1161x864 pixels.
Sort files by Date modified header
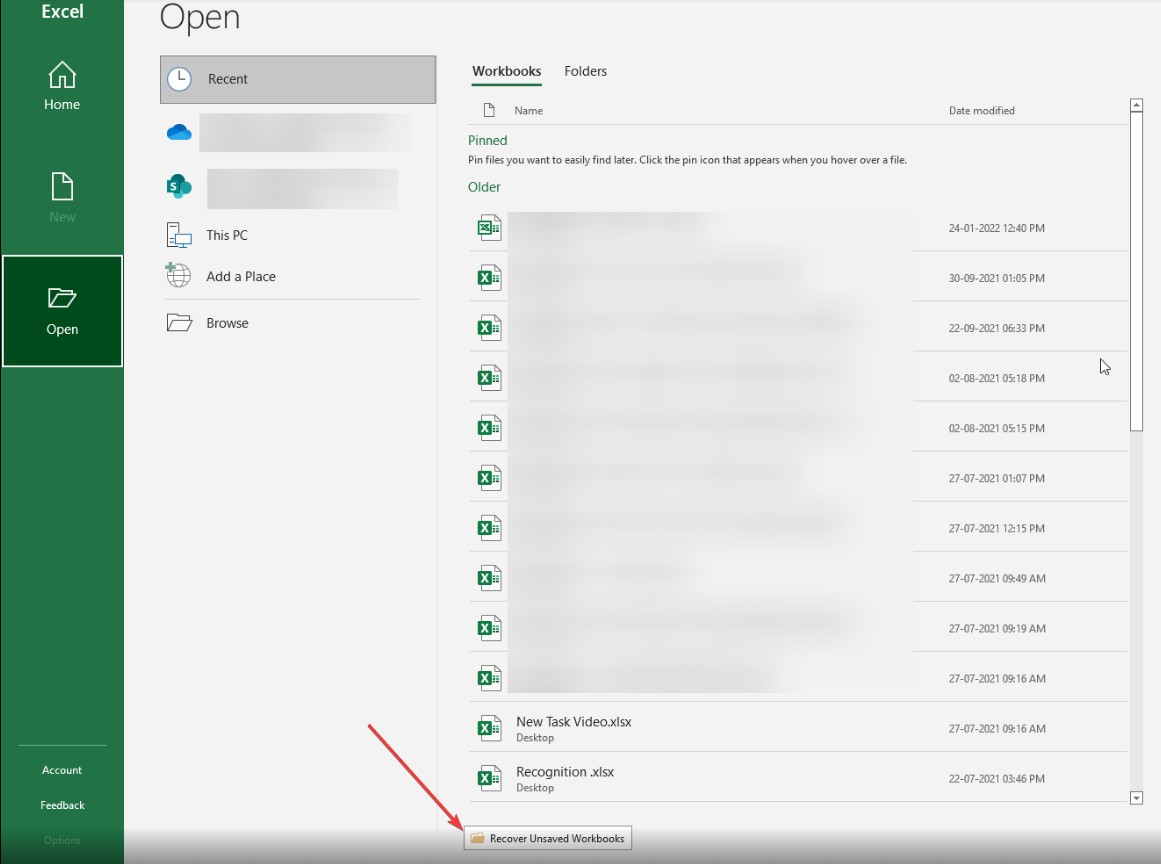click(x=980, y=110)
